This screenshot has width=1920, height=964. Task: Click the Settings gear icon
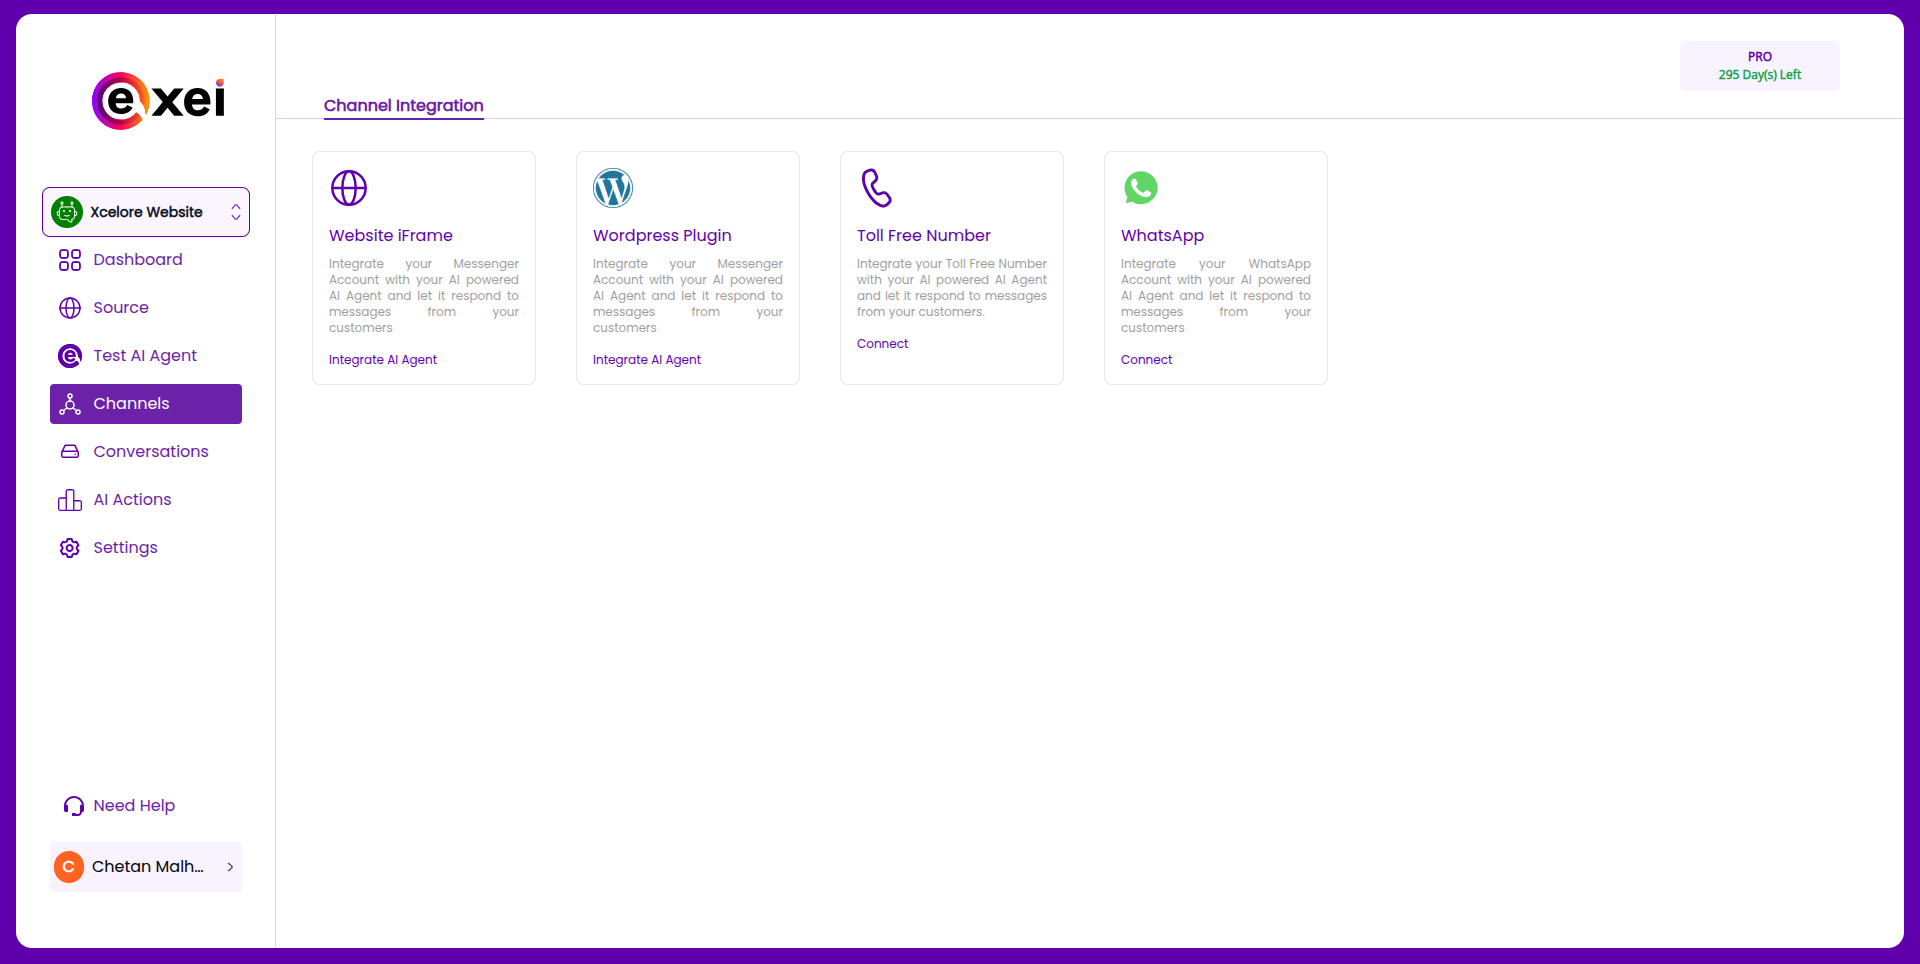[70, 548]
